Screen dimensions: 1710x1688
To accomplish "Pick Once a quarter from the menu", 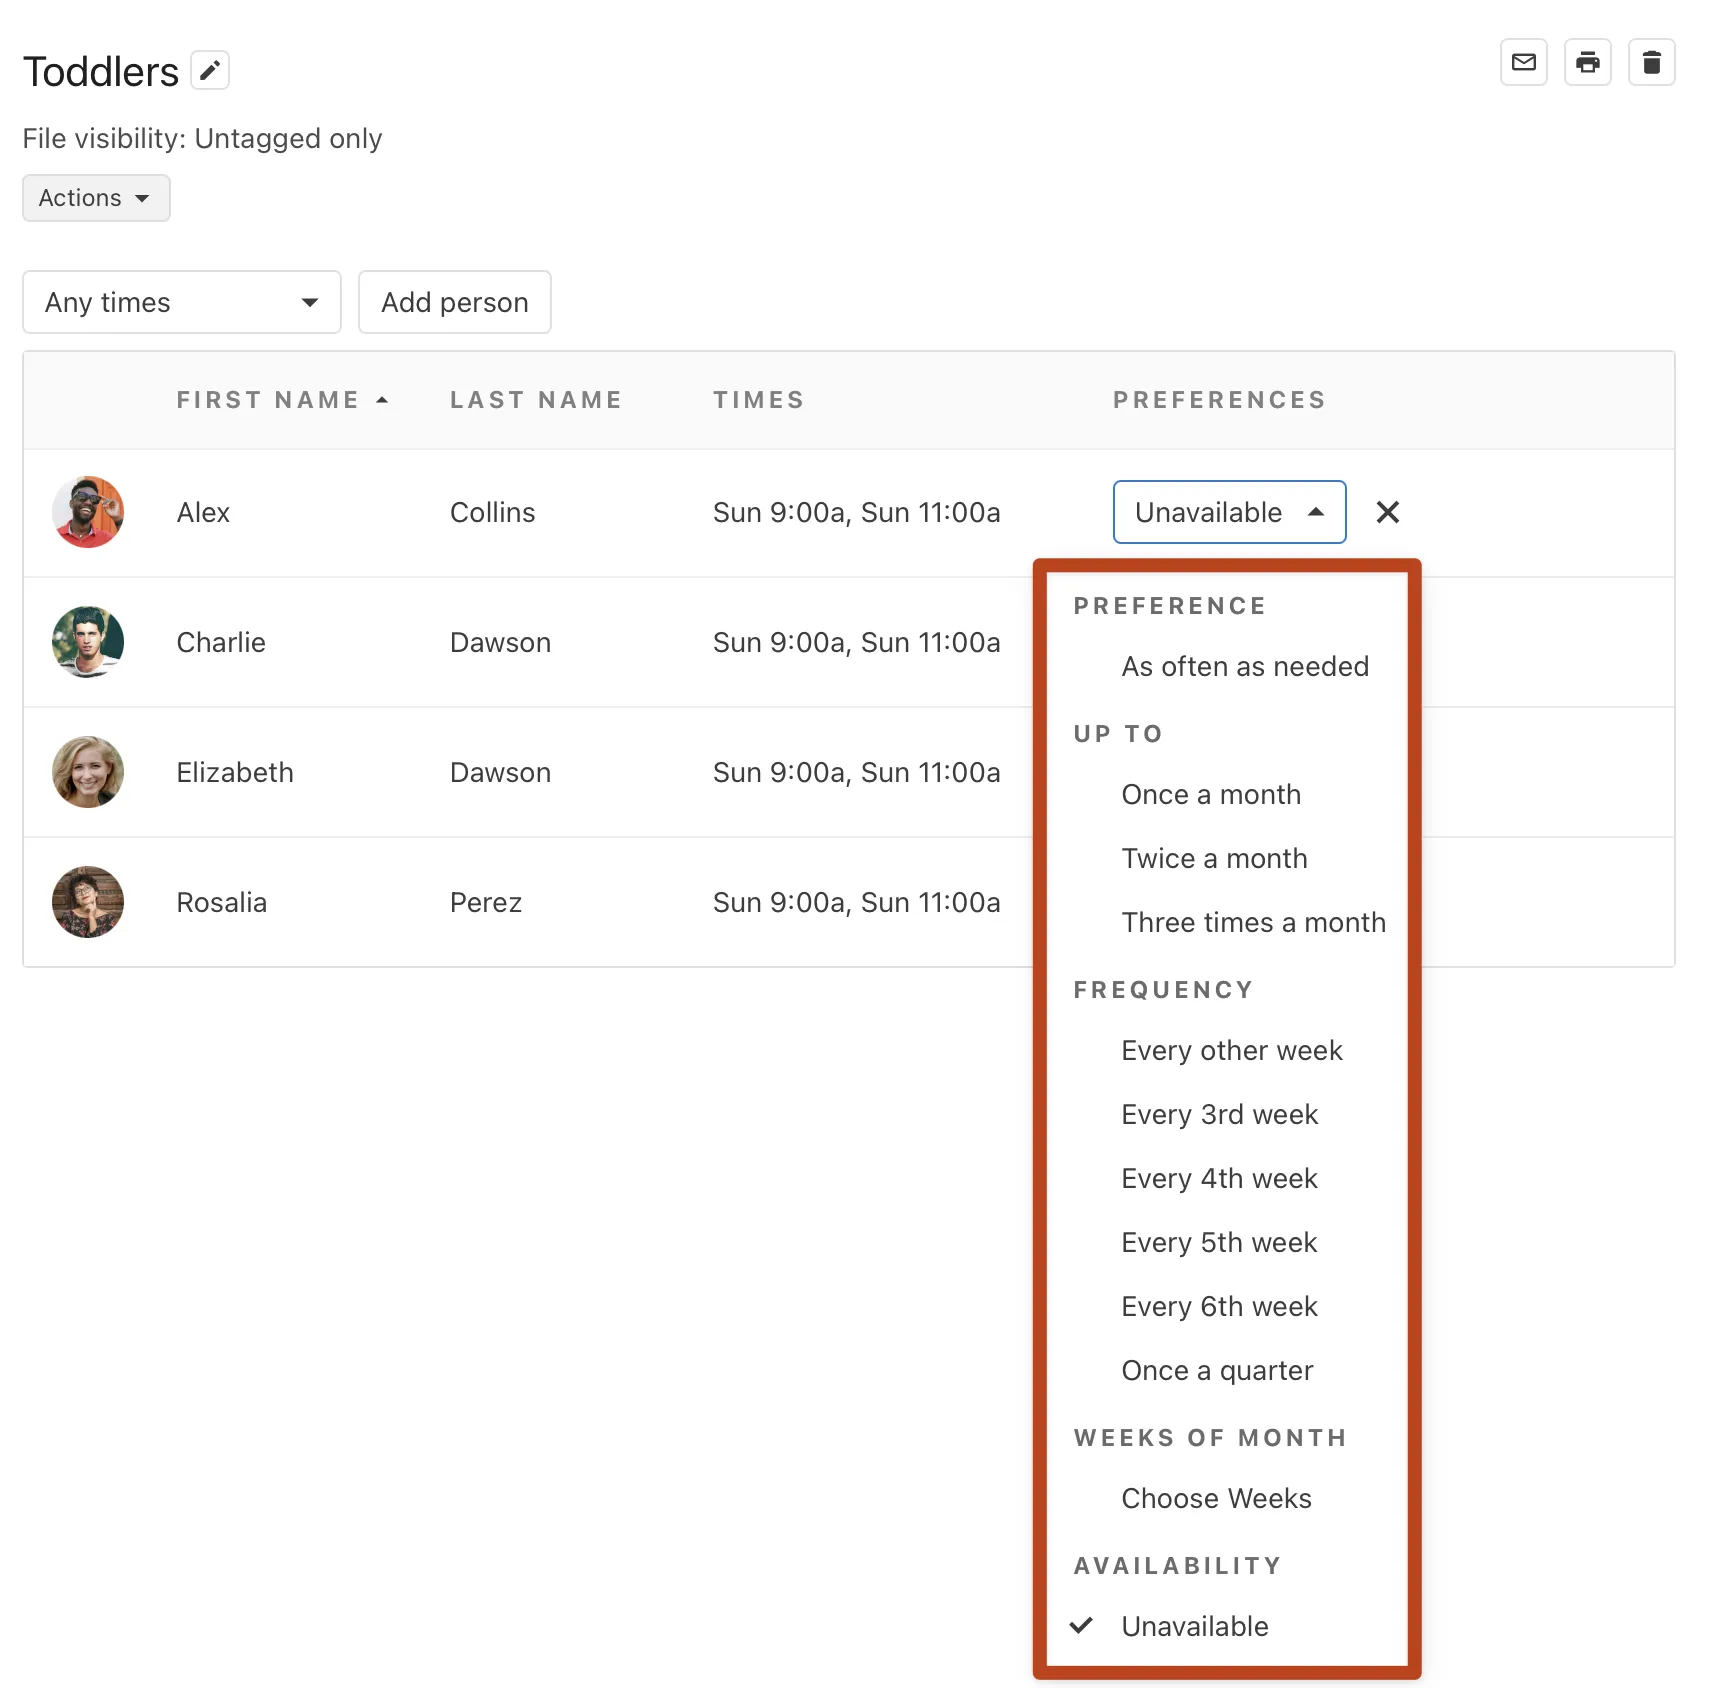I will [x=1216, y=1370].
